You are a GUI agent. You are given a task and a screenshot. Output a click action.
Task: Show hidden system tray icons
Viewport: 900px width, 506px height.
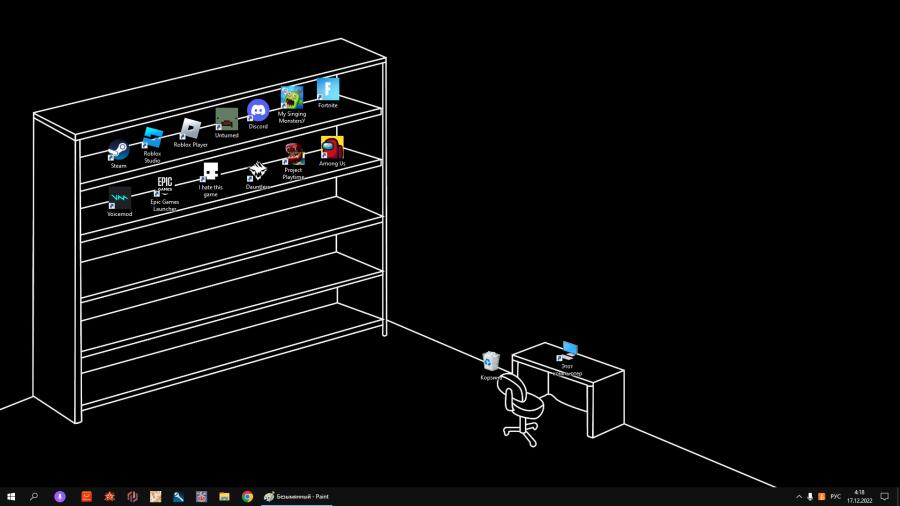(x=799, y=496)
